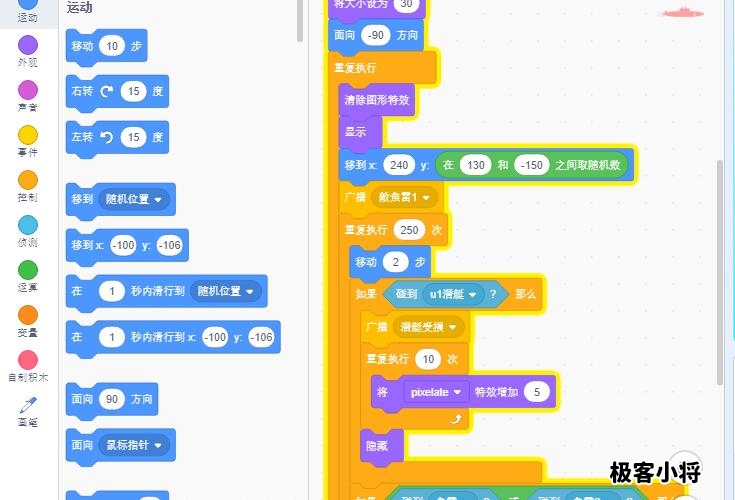Open the pixelate effect dropdown
Screen dimensions: 735x500
tap(438, 392)
